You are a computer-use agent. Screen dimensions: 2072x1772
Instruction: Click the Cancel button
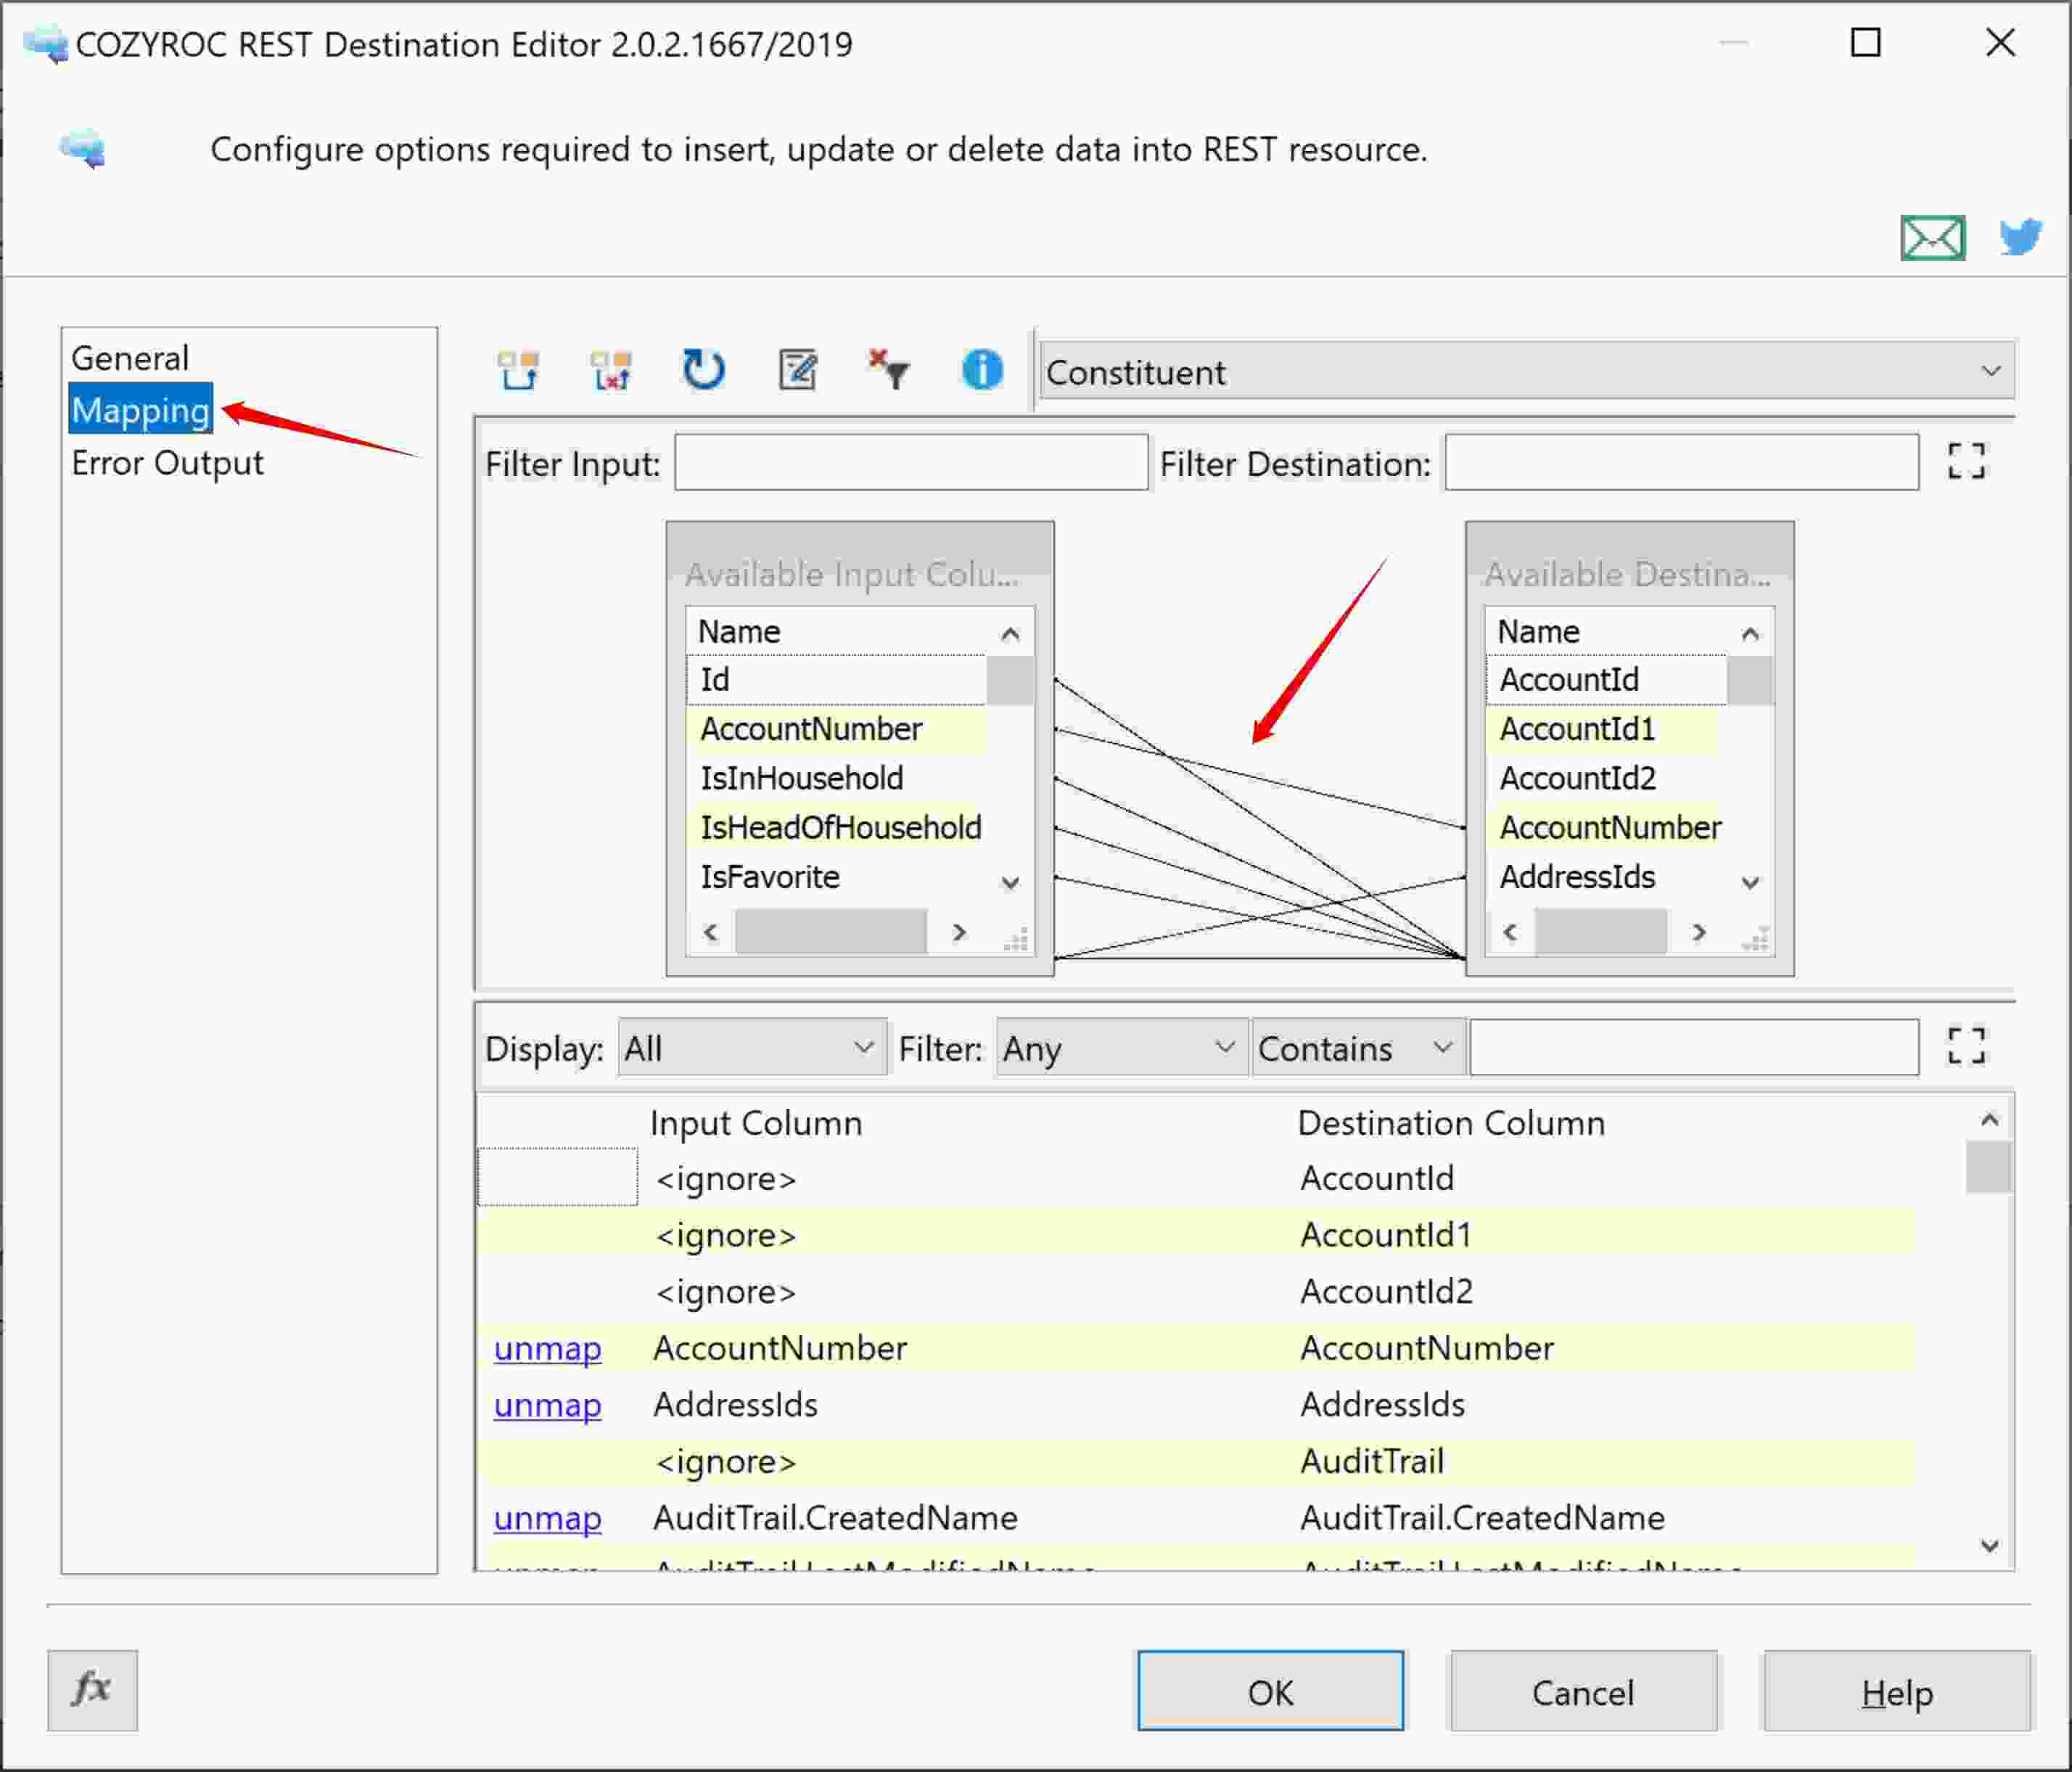(x=1583, y=1691)
